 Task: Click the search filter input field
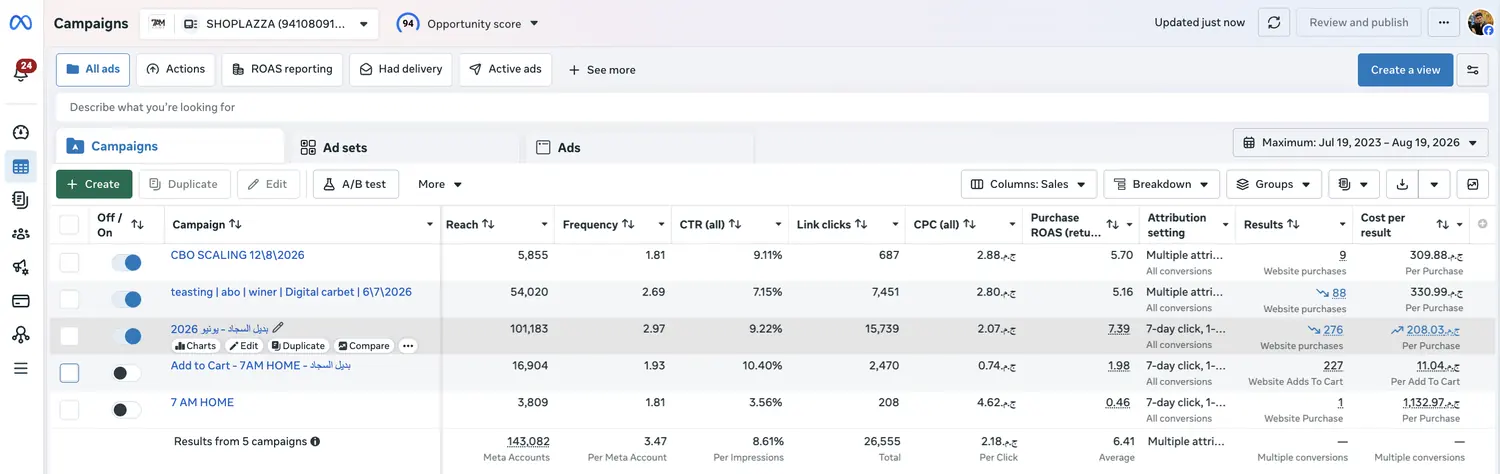click(770, 107)
